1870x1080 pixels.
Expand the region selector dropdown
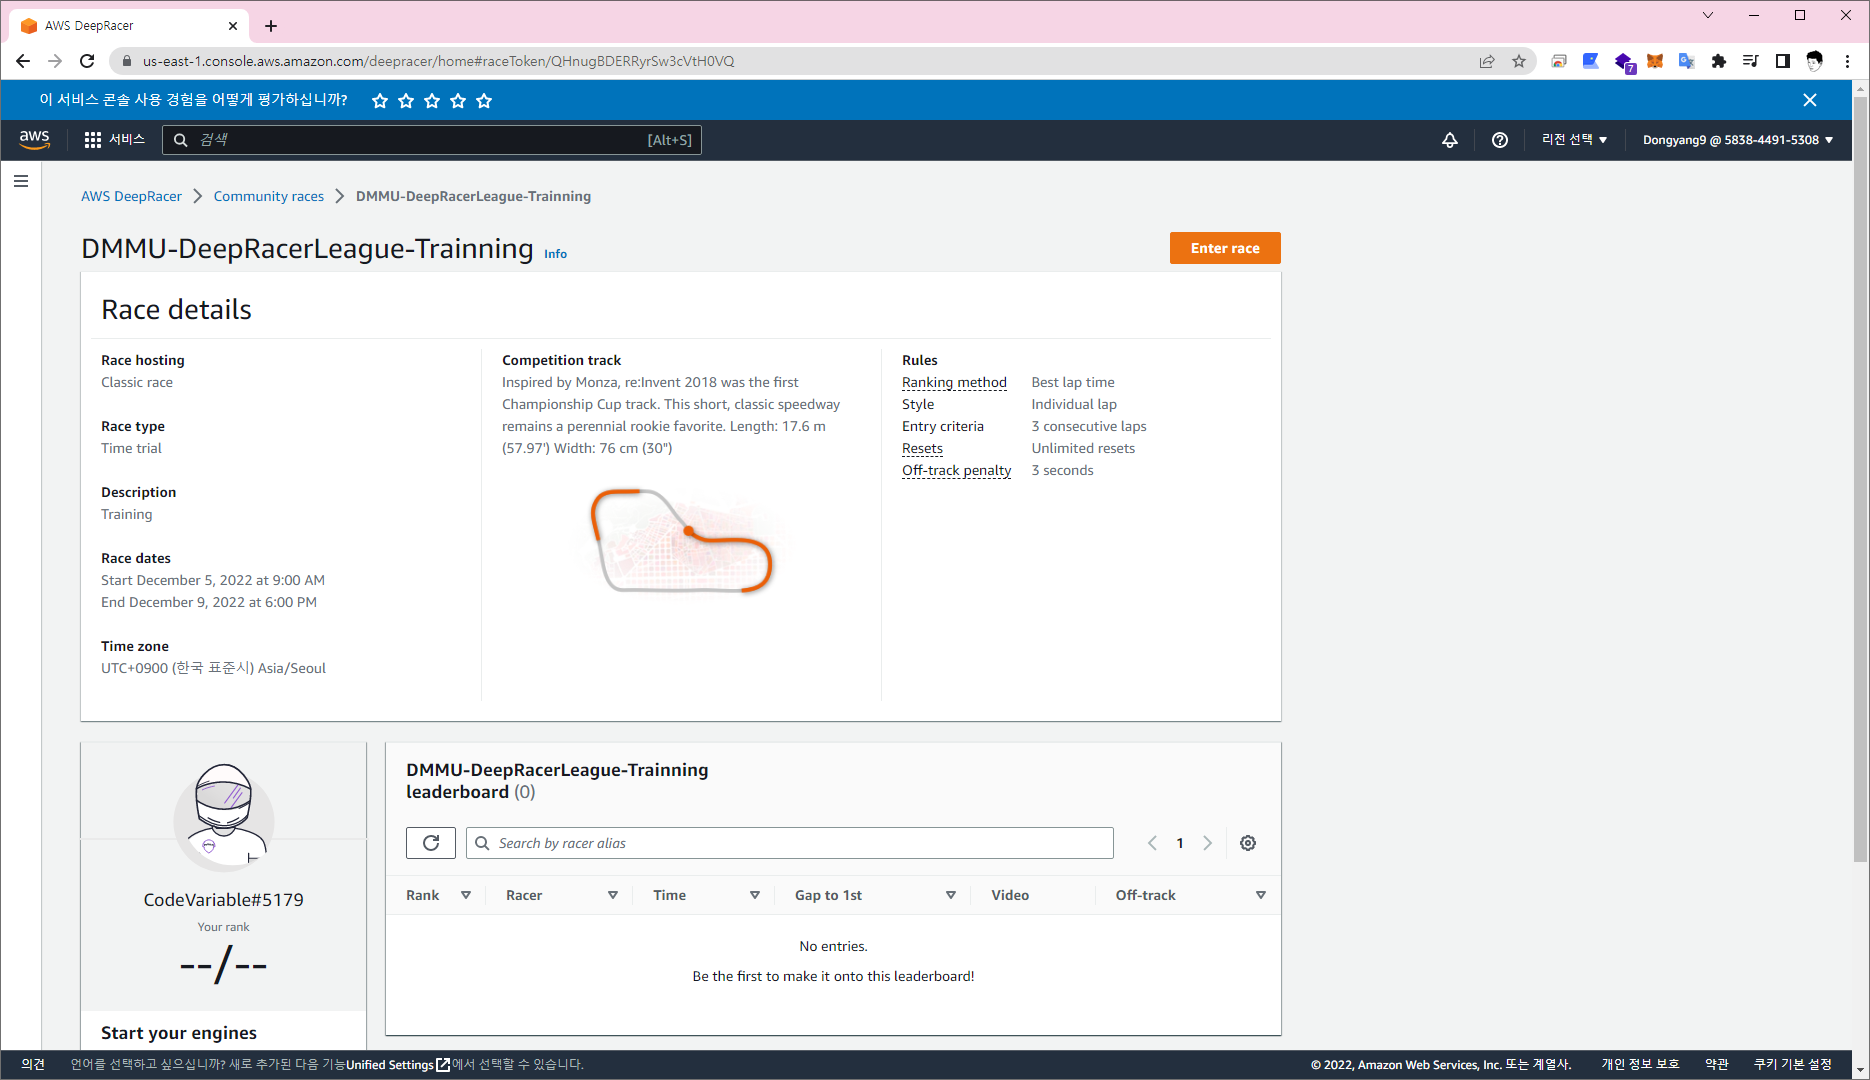(1574, 140)
